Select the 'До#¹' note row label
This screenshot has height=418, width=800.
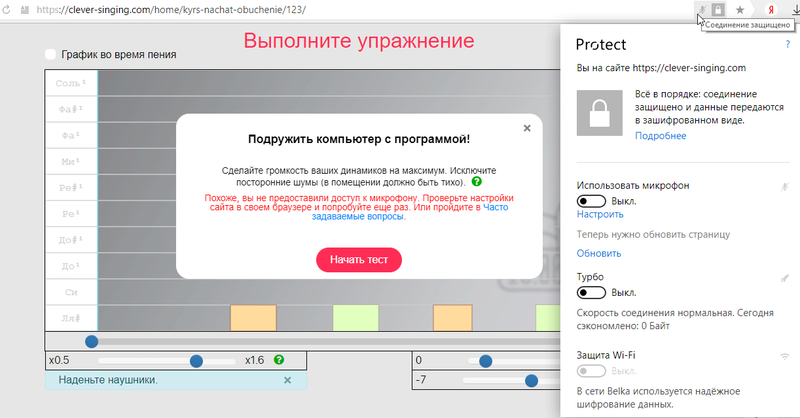pos(71,240)
